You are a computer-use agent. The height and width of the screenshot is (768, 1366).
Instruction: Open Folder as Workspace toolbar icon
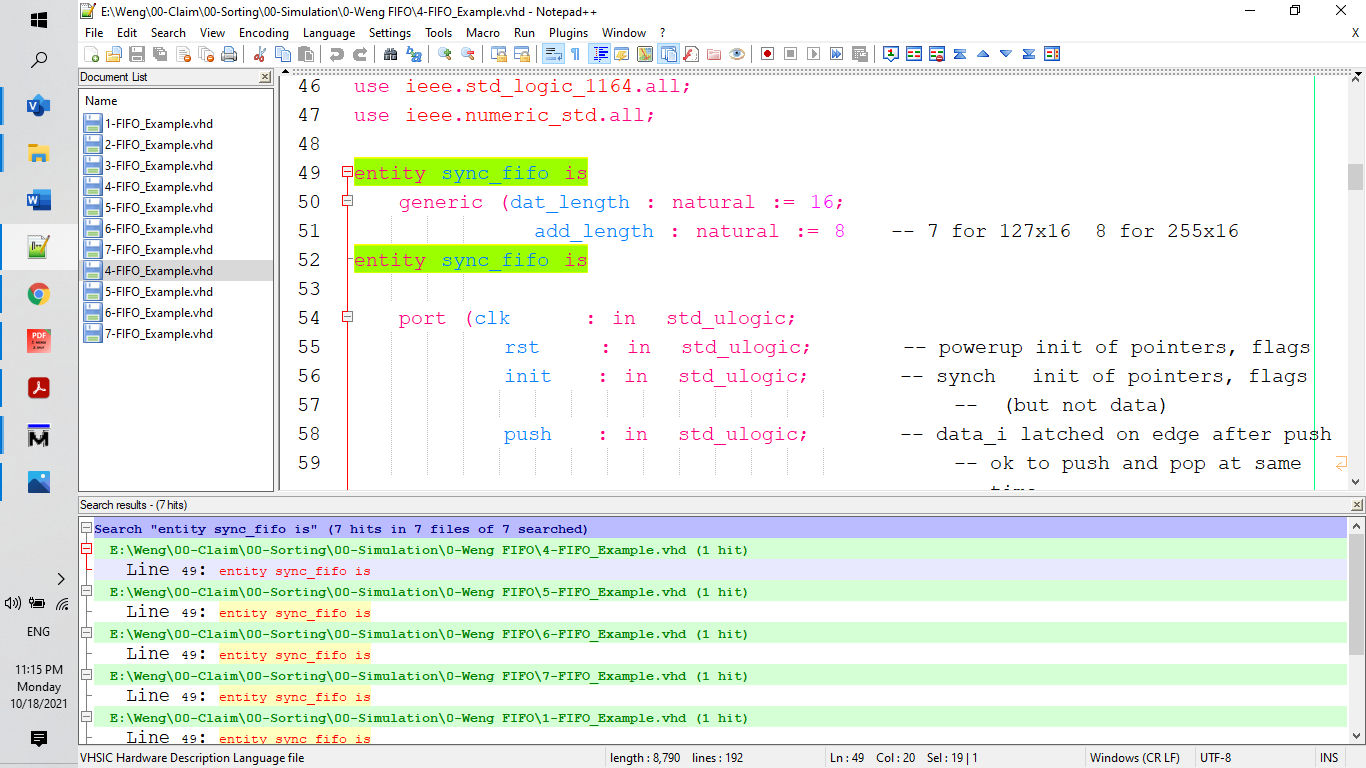[x=714, y=54]
